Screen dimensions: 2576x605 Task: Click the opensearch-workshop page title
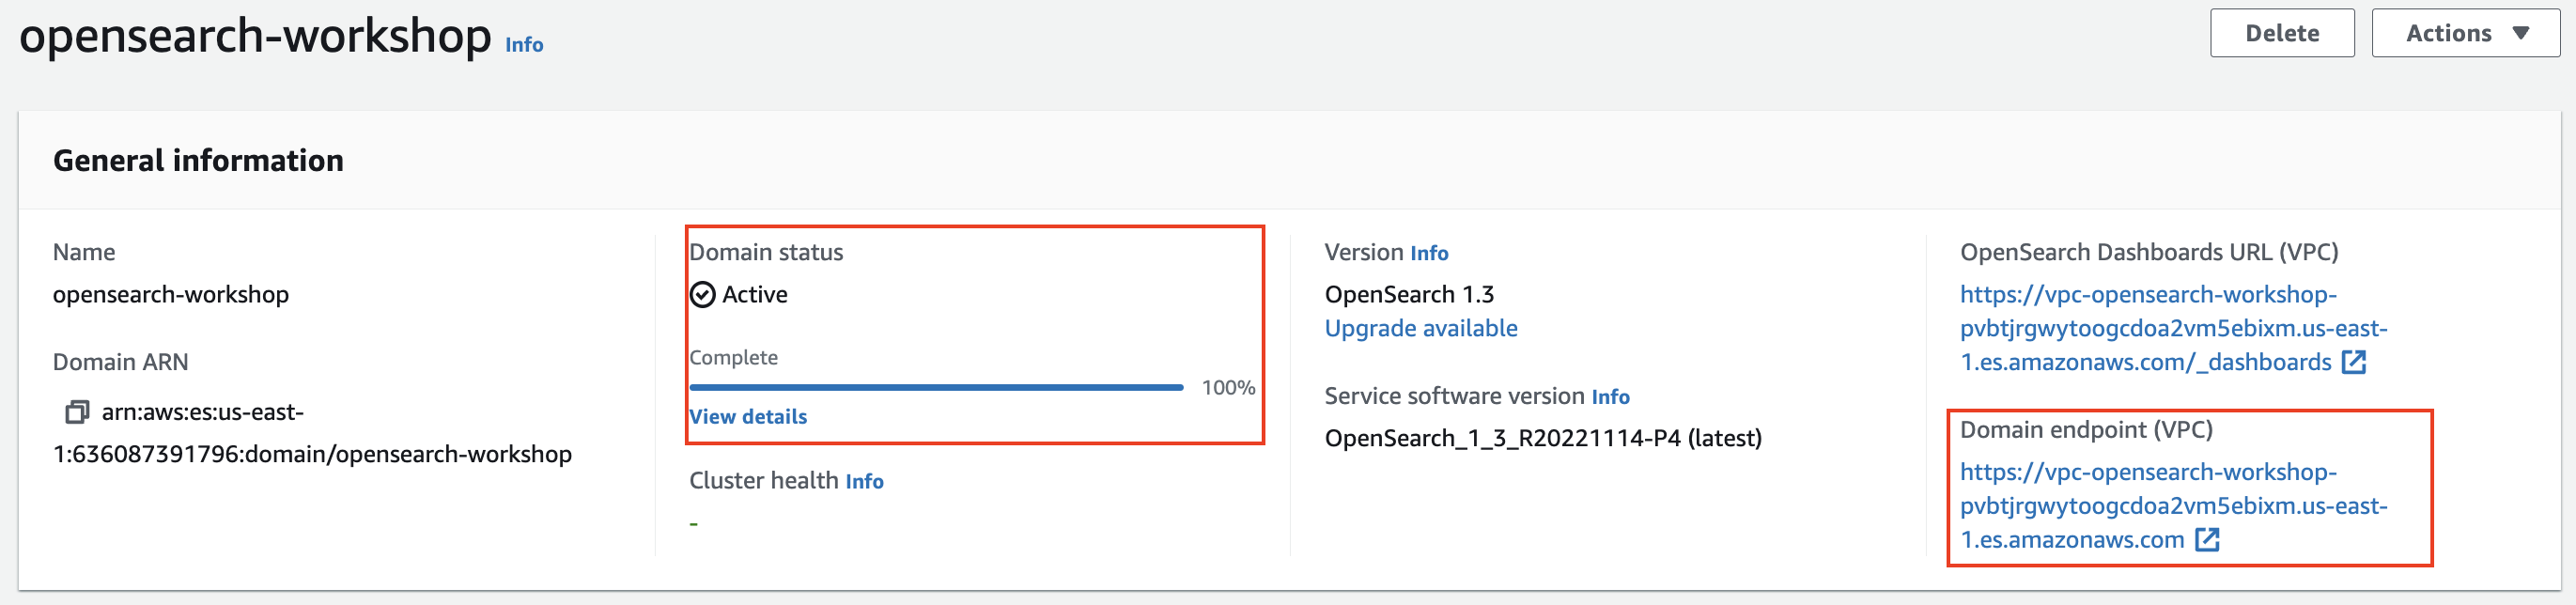[255, 36]
